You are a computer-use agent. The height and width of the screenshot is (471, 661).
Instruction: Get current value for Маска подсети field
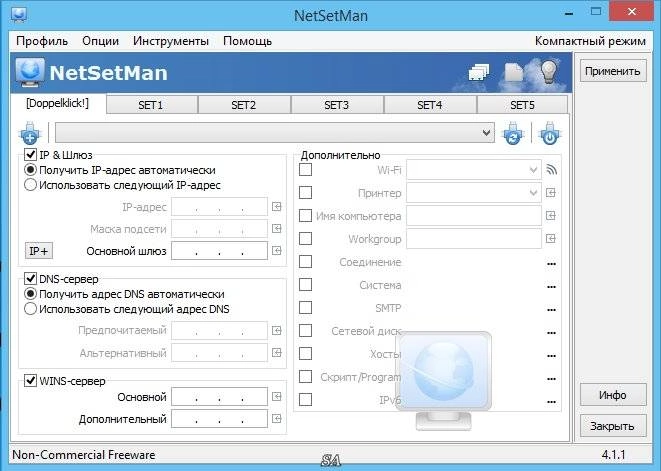(x=277, y=229)
